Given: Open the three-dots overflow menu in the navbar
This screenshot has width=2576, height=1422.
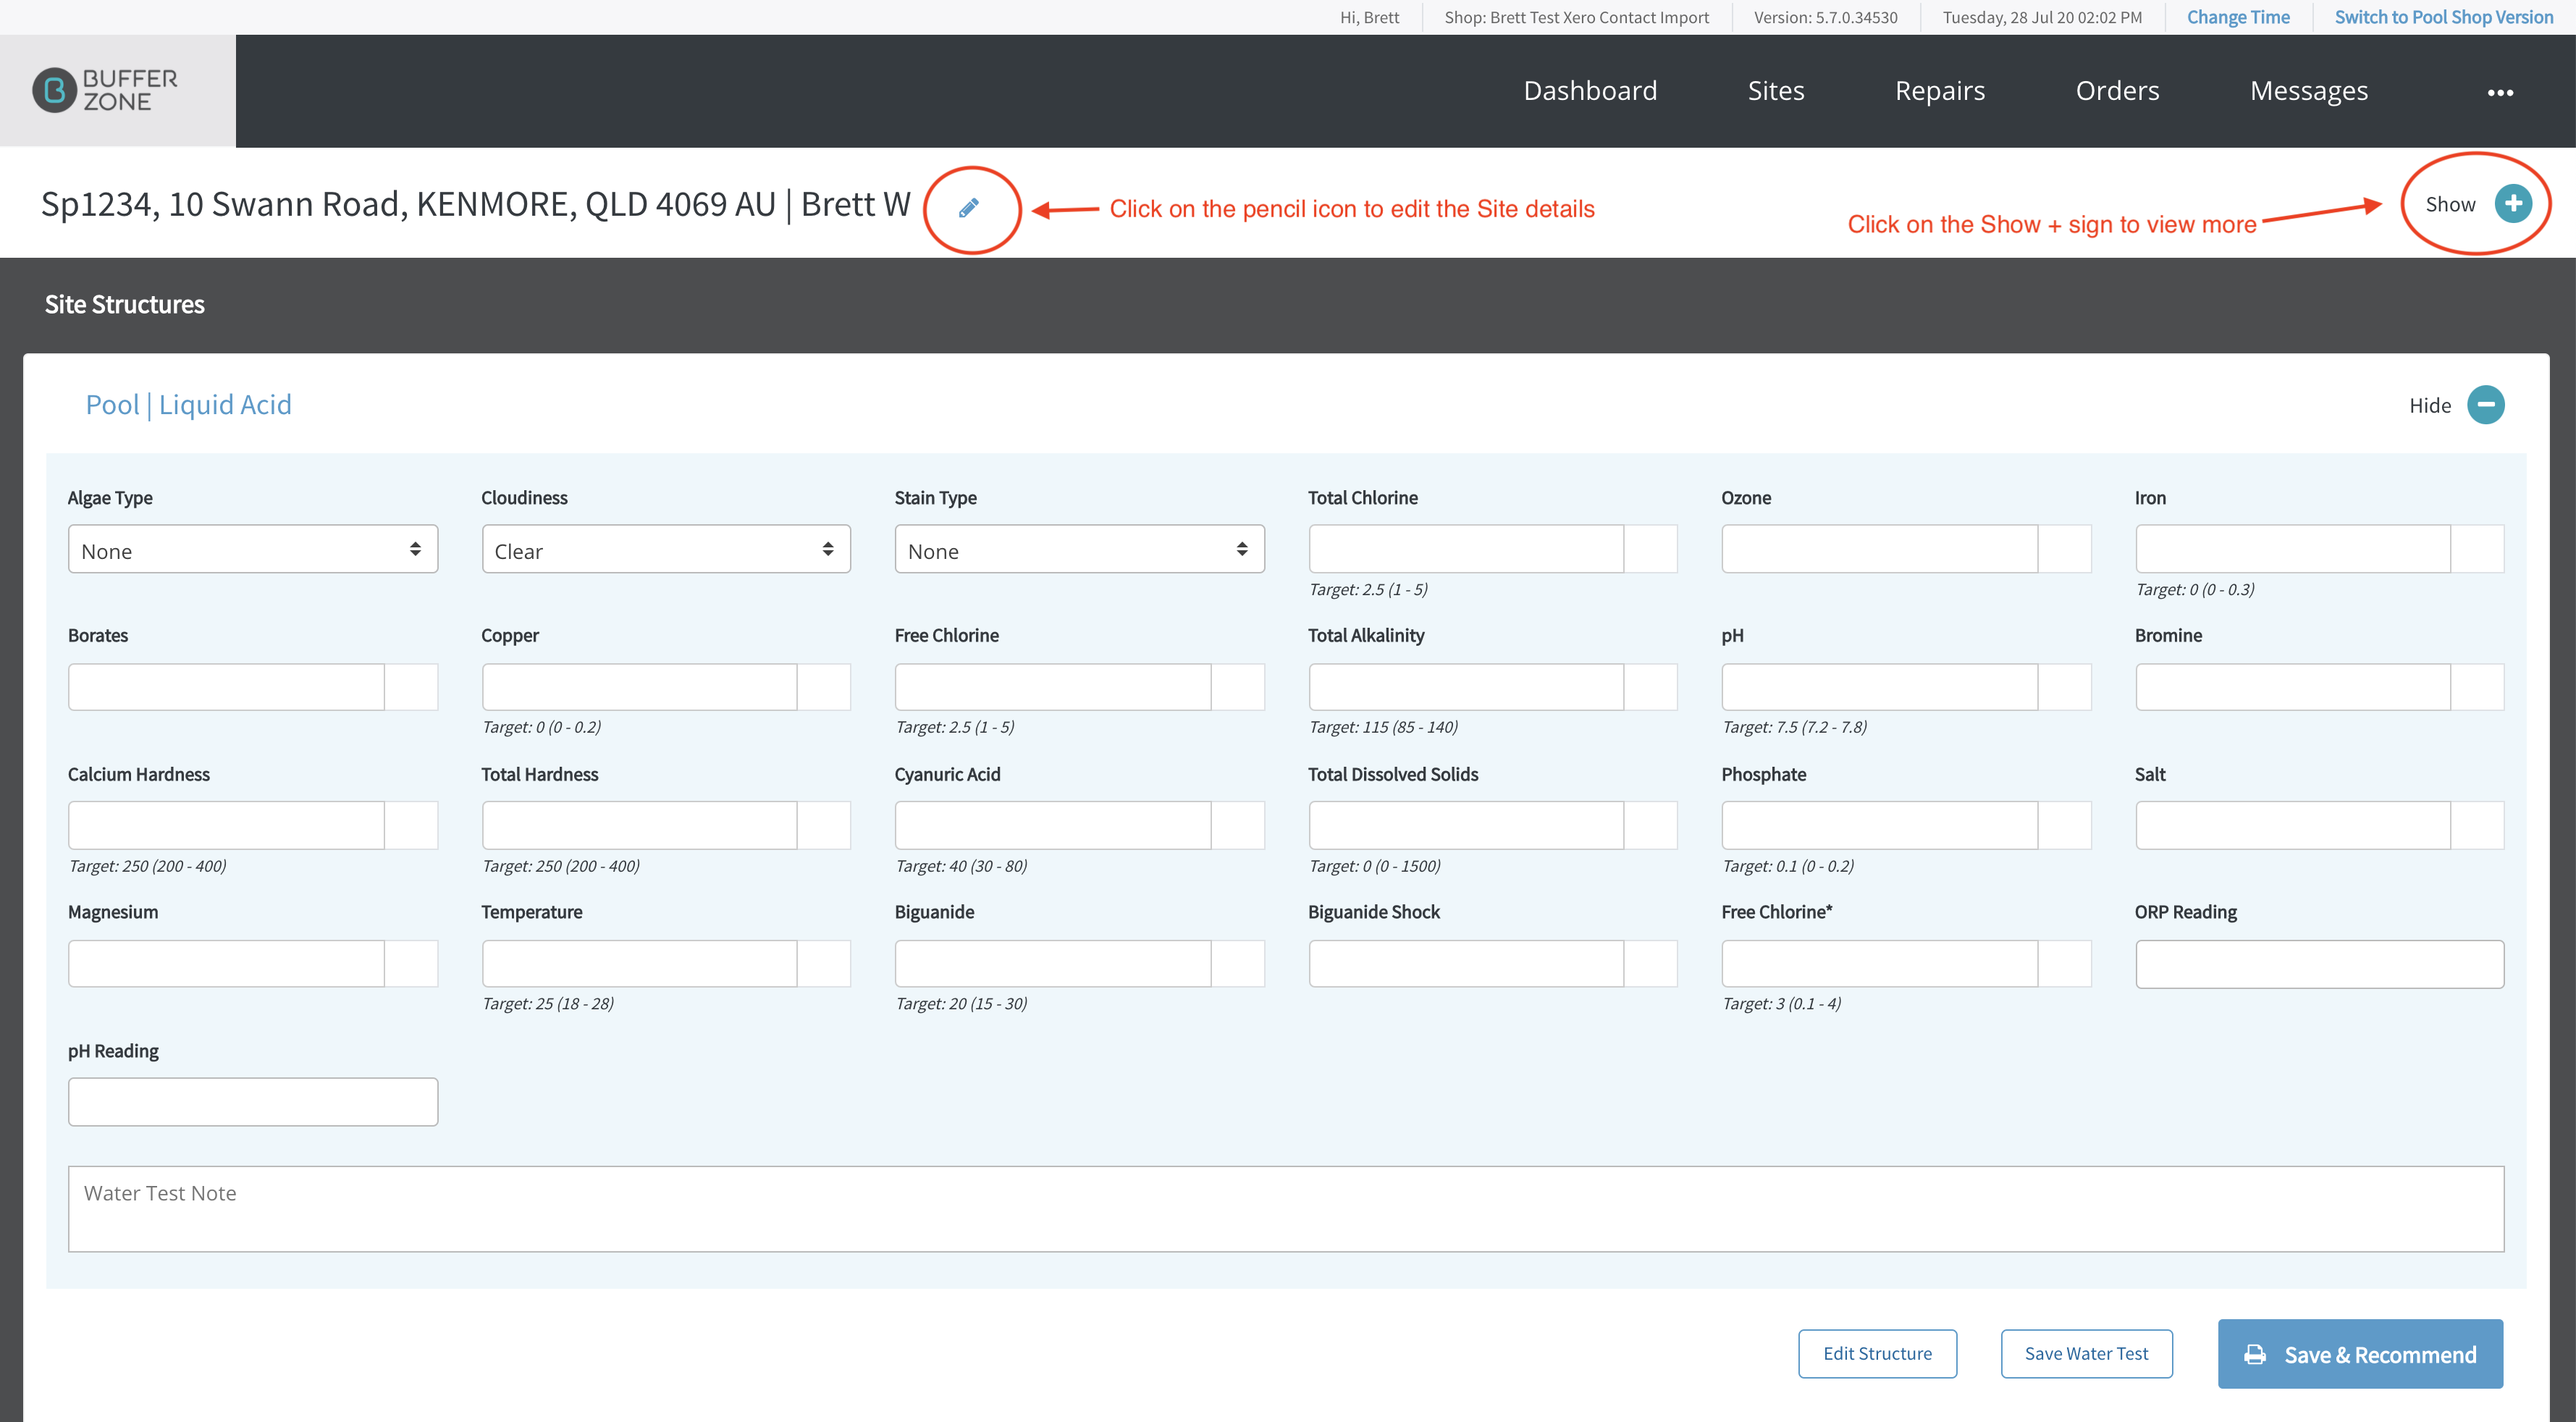Looking at the screenshot, I should click(x=2500, y=92).
